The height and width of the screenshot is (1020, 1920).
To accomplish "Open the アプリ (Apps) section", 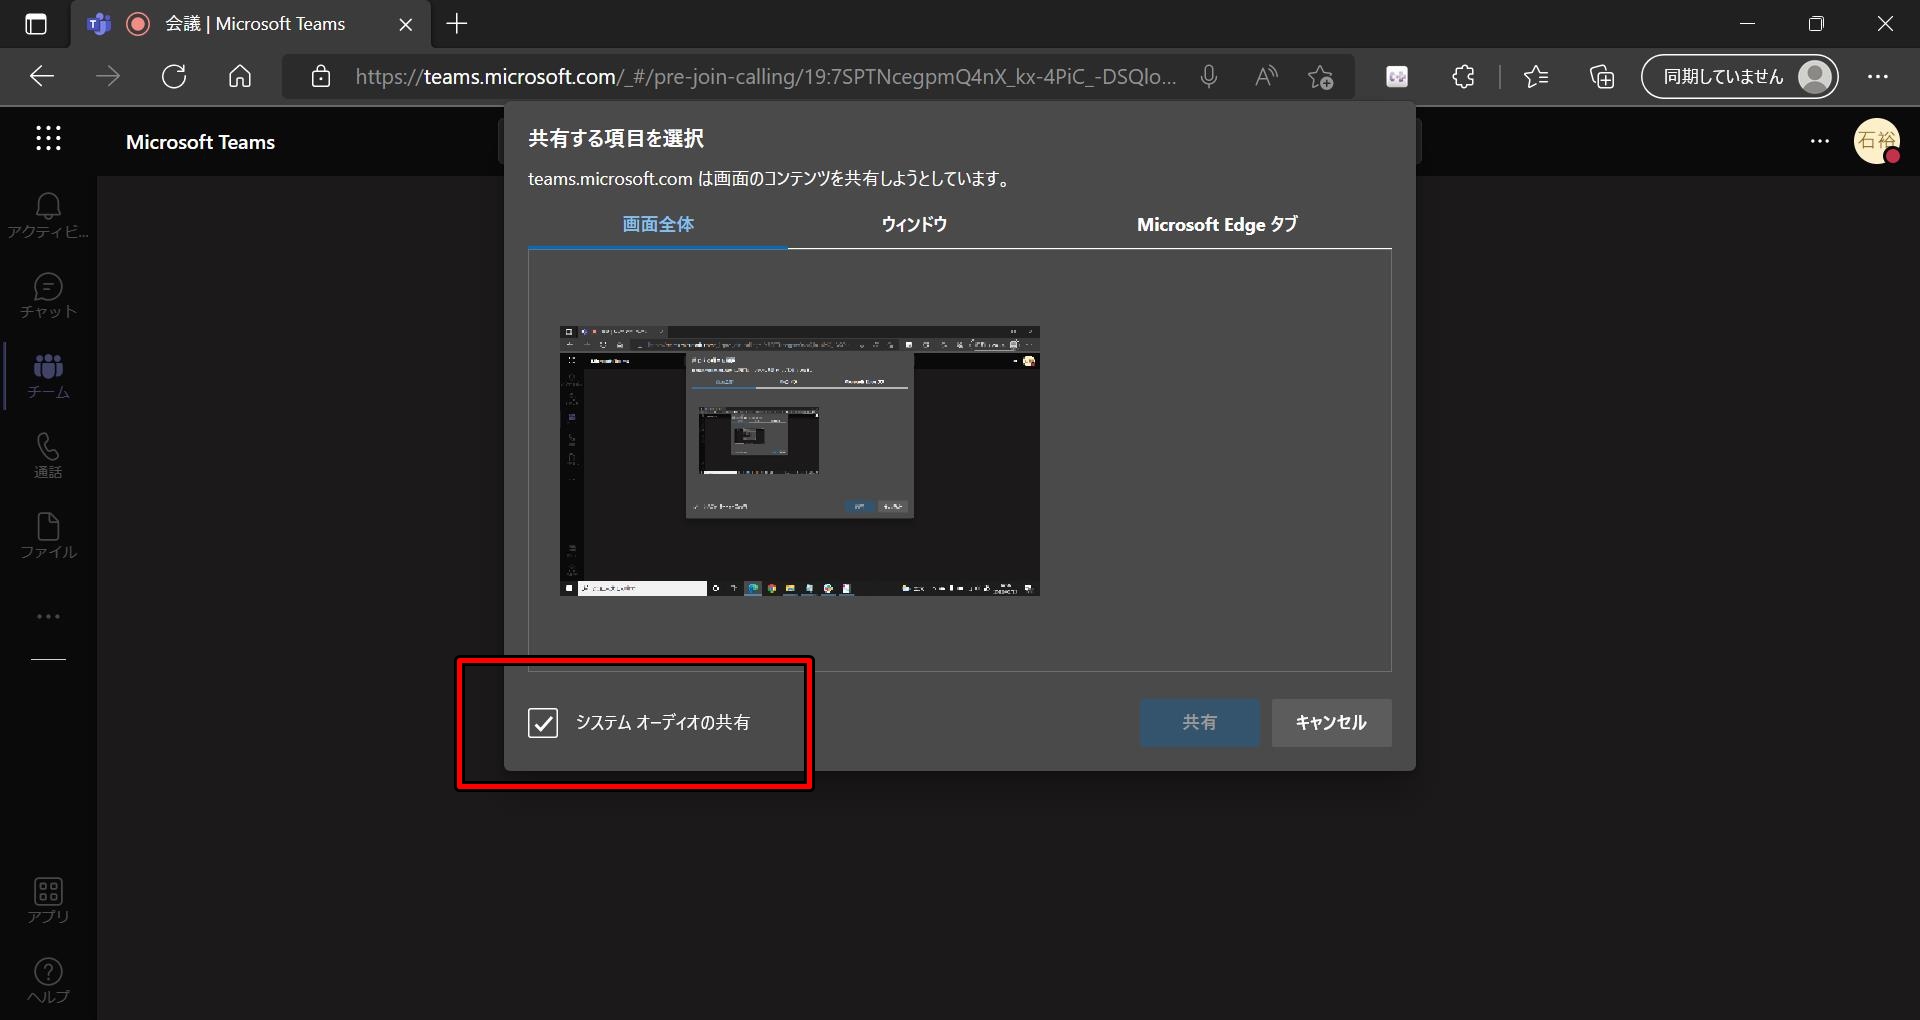I will [47, 899].
